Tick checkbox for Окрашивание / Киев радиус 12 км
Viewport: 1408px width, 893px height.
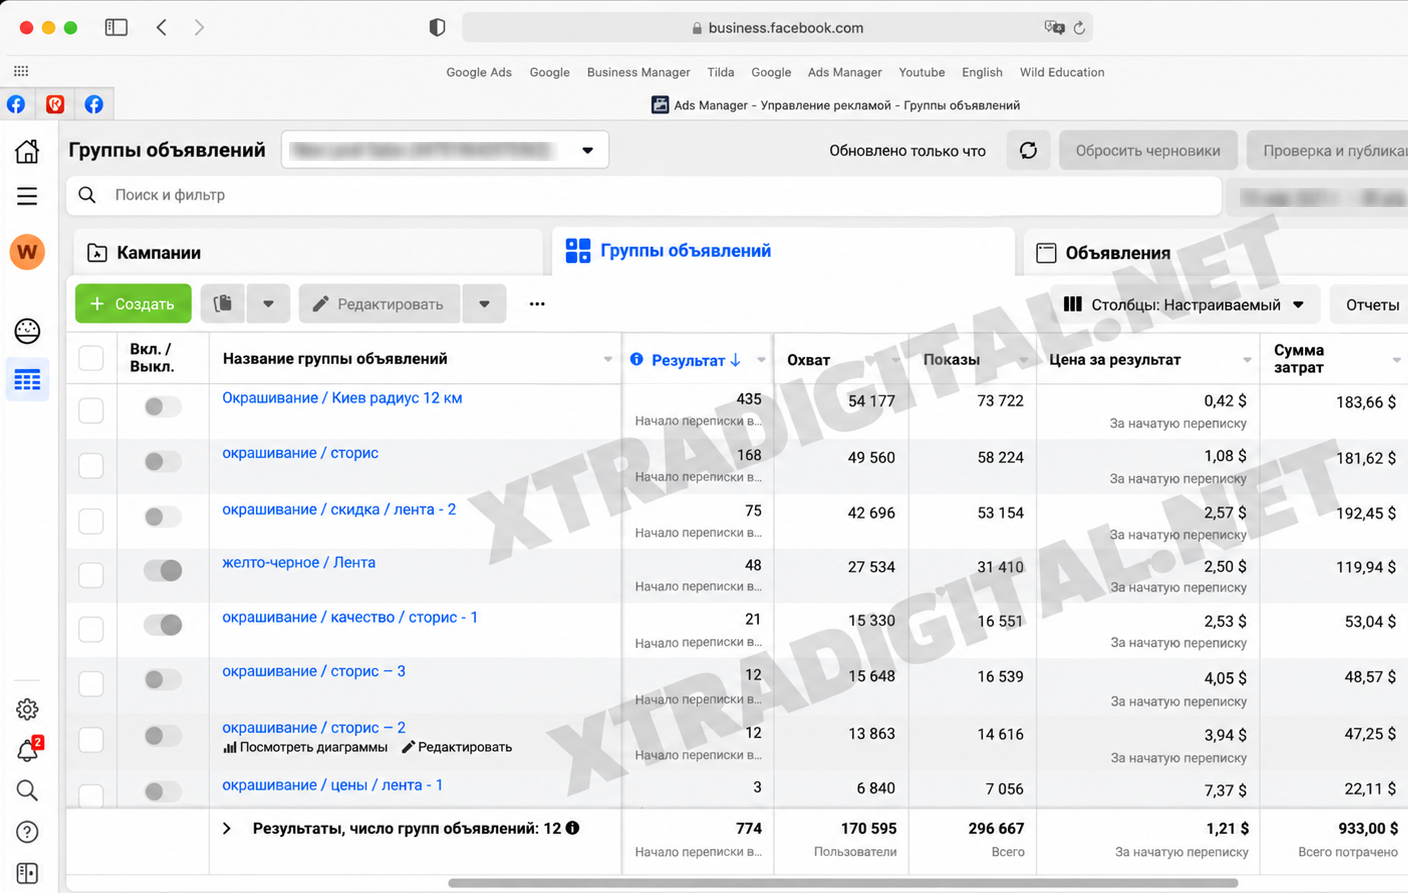click(x=91, y=410)
